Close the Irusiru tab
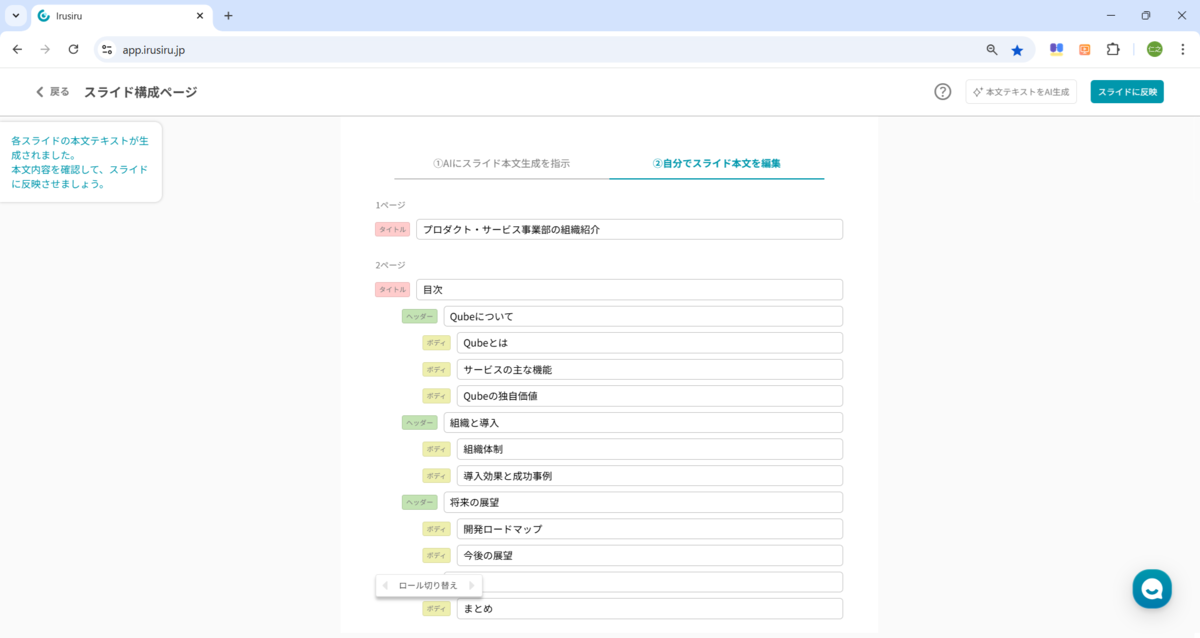 tap(200, 16)
